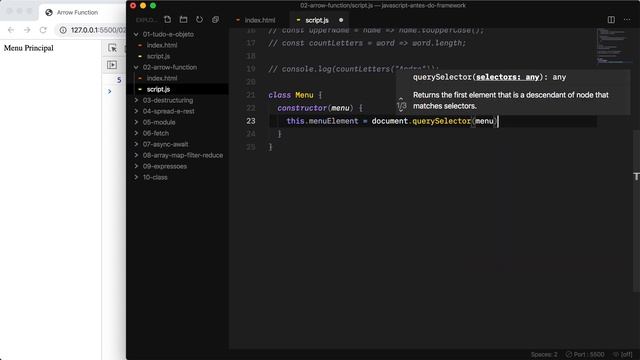Show previous signature in 1/3 tooltip
Screen dimensions: 640x360
(x=401, y=98)
